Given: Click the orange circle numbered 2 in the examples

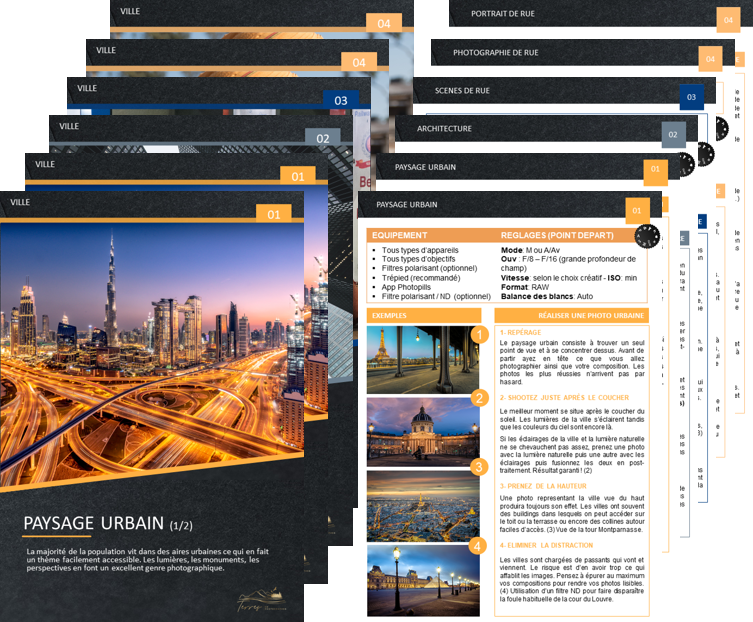Looking at the screenshot, I should coord(479,398).
